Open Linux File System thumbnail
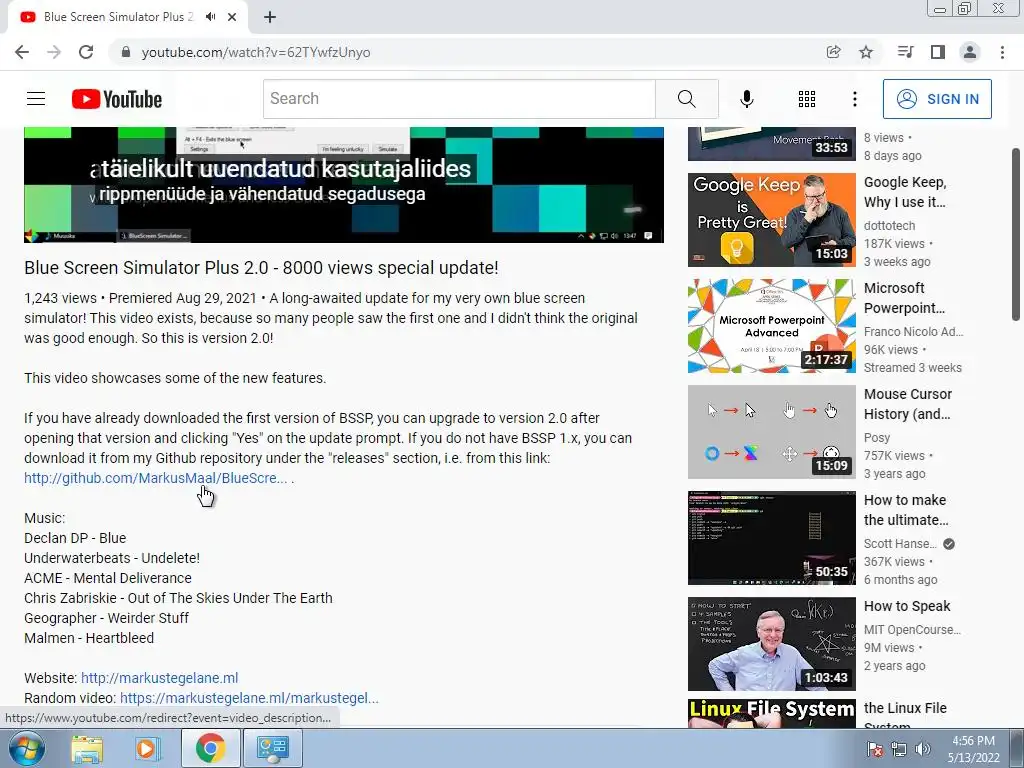The height and width of the screenshot is (768, 1024). (x=771, y=713)
